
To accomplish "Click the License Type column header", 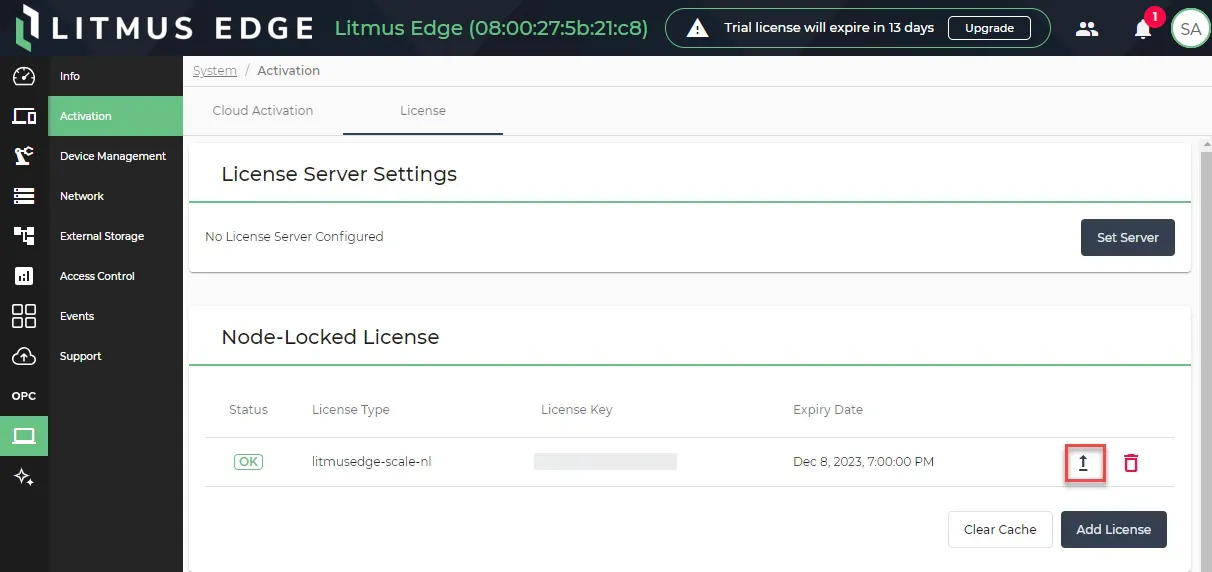I will (x=351, y=410).
